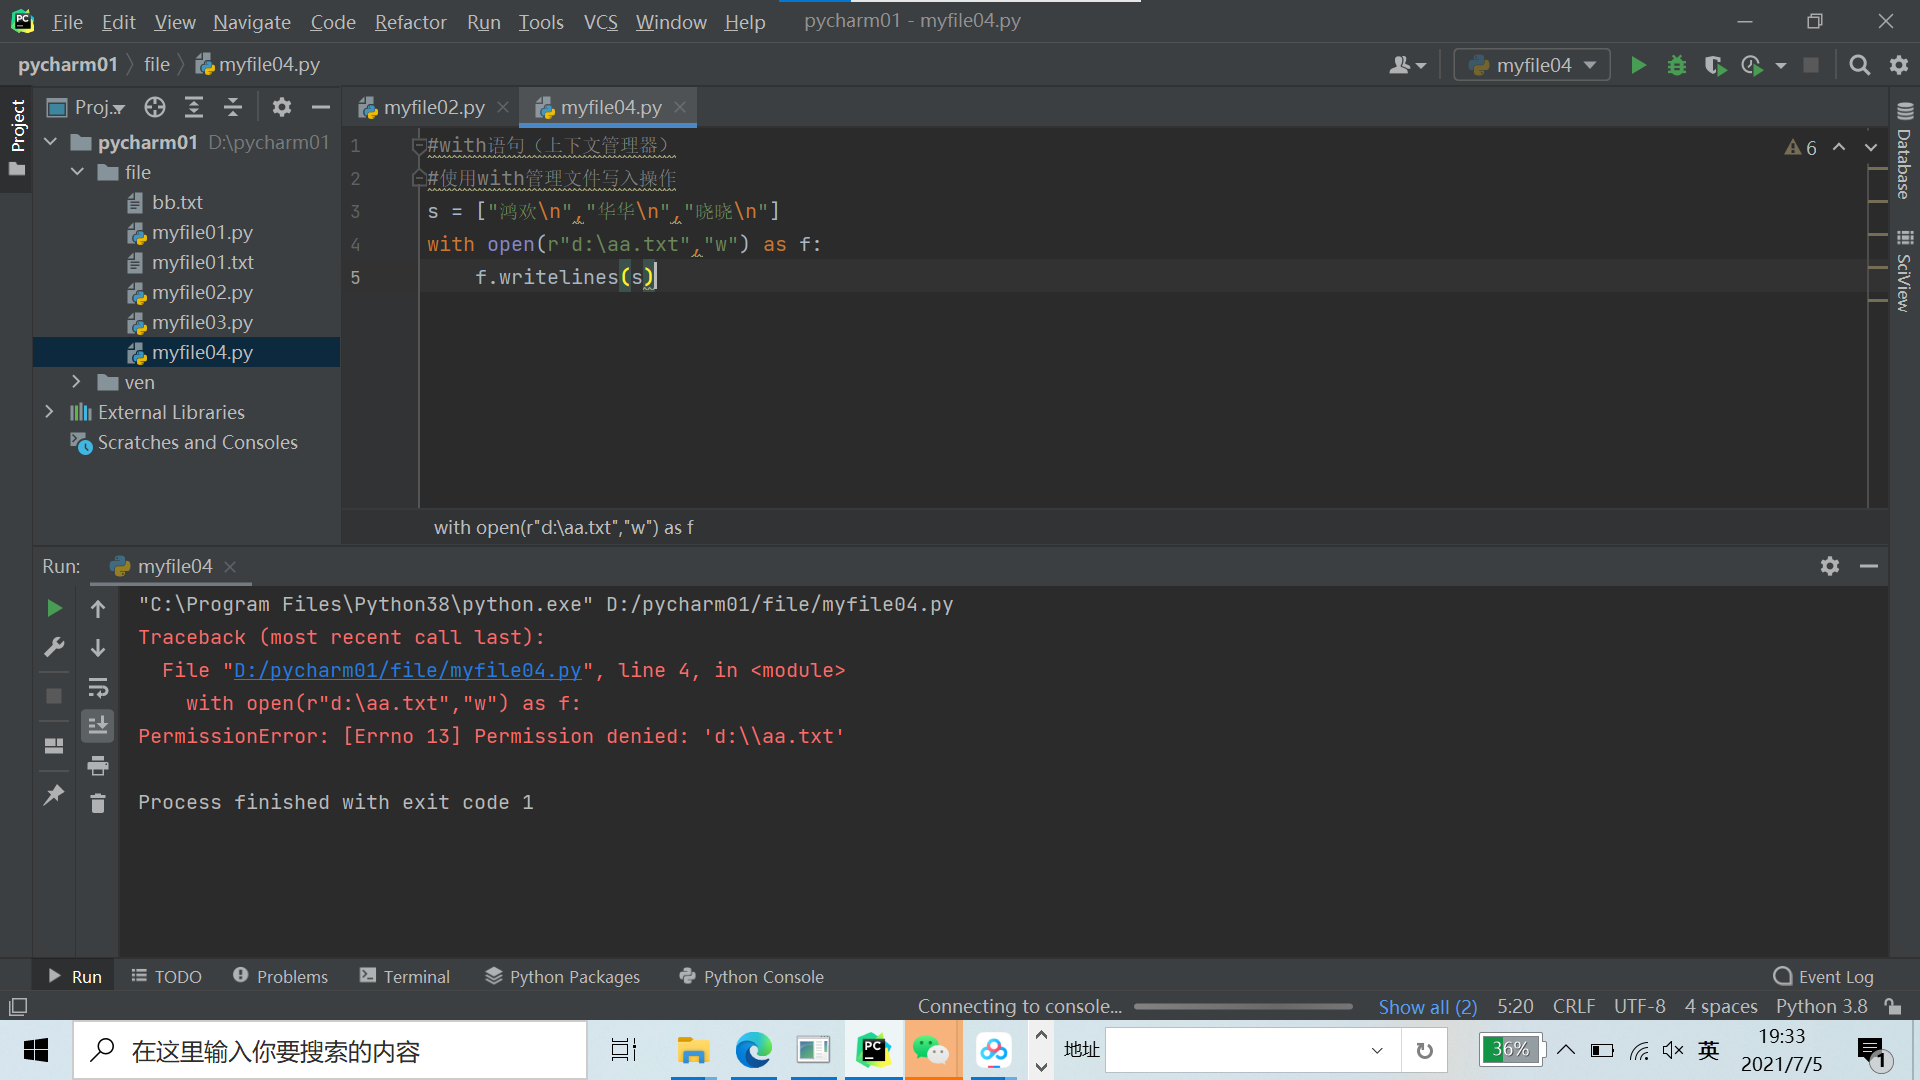Collapse all in Project panel
Viewport: 1920px width, 1080px height.
pyautogui.click(x=233, y=107)
